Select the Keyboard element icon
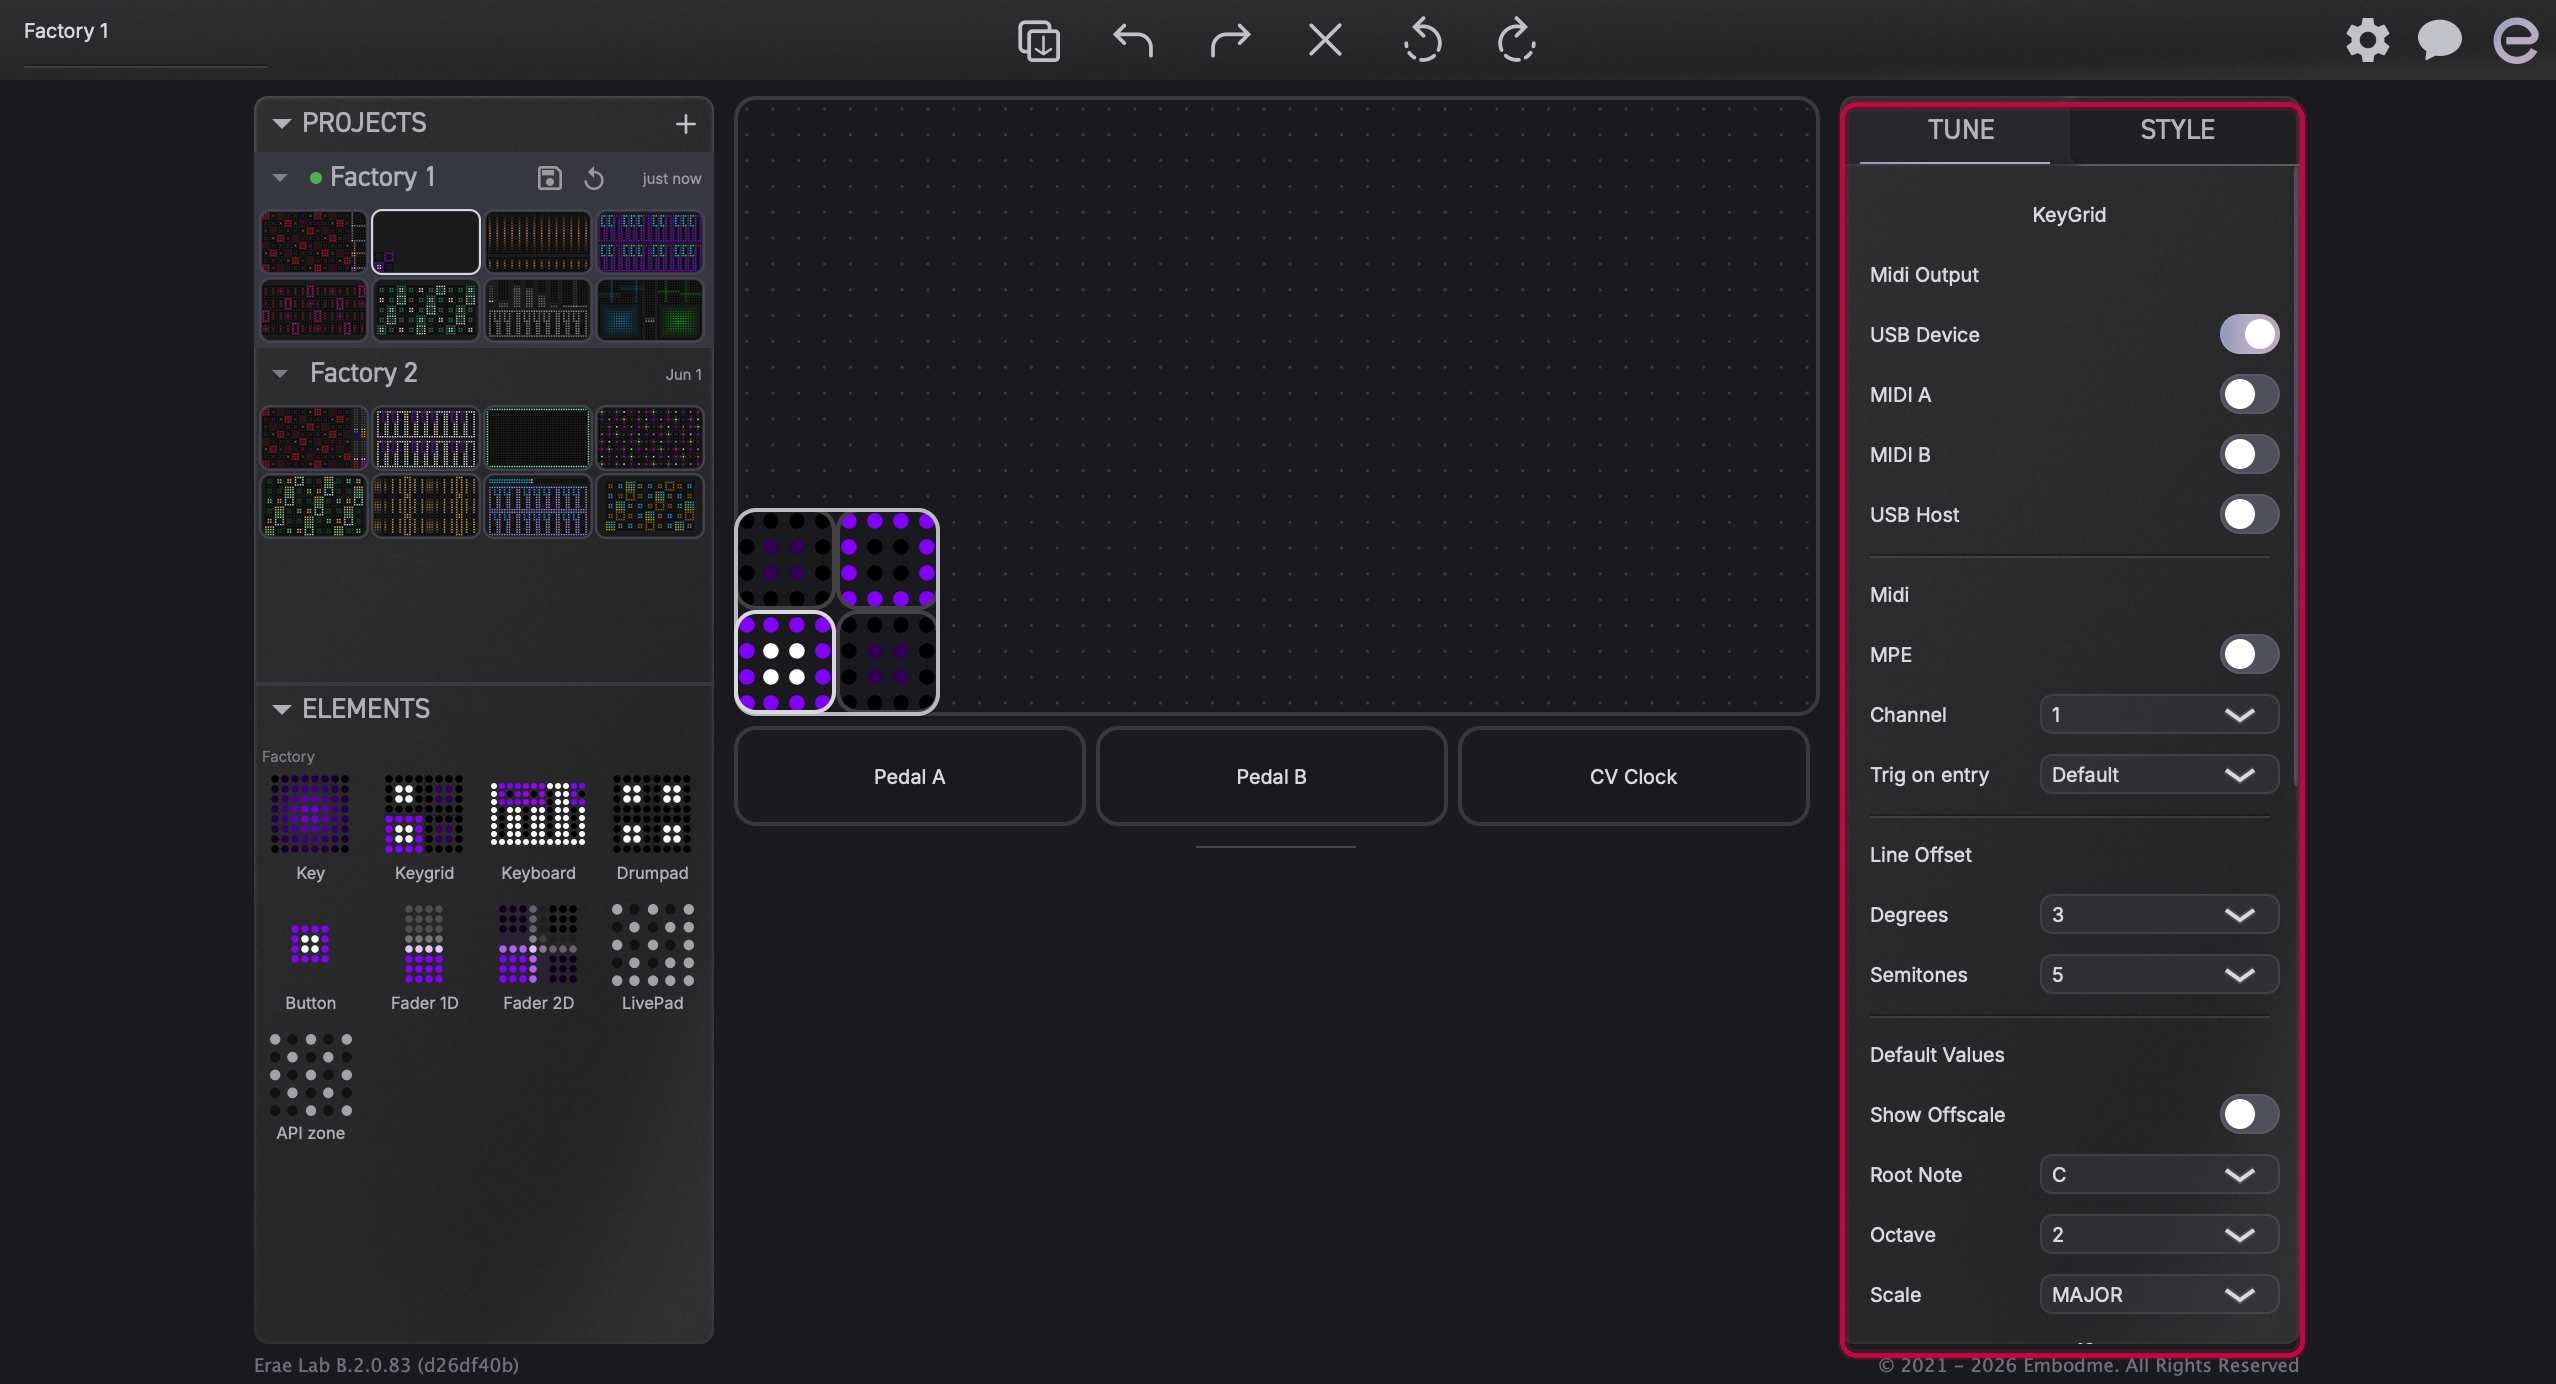Viewport: 2556px width, 1384px height. point(538,814)
